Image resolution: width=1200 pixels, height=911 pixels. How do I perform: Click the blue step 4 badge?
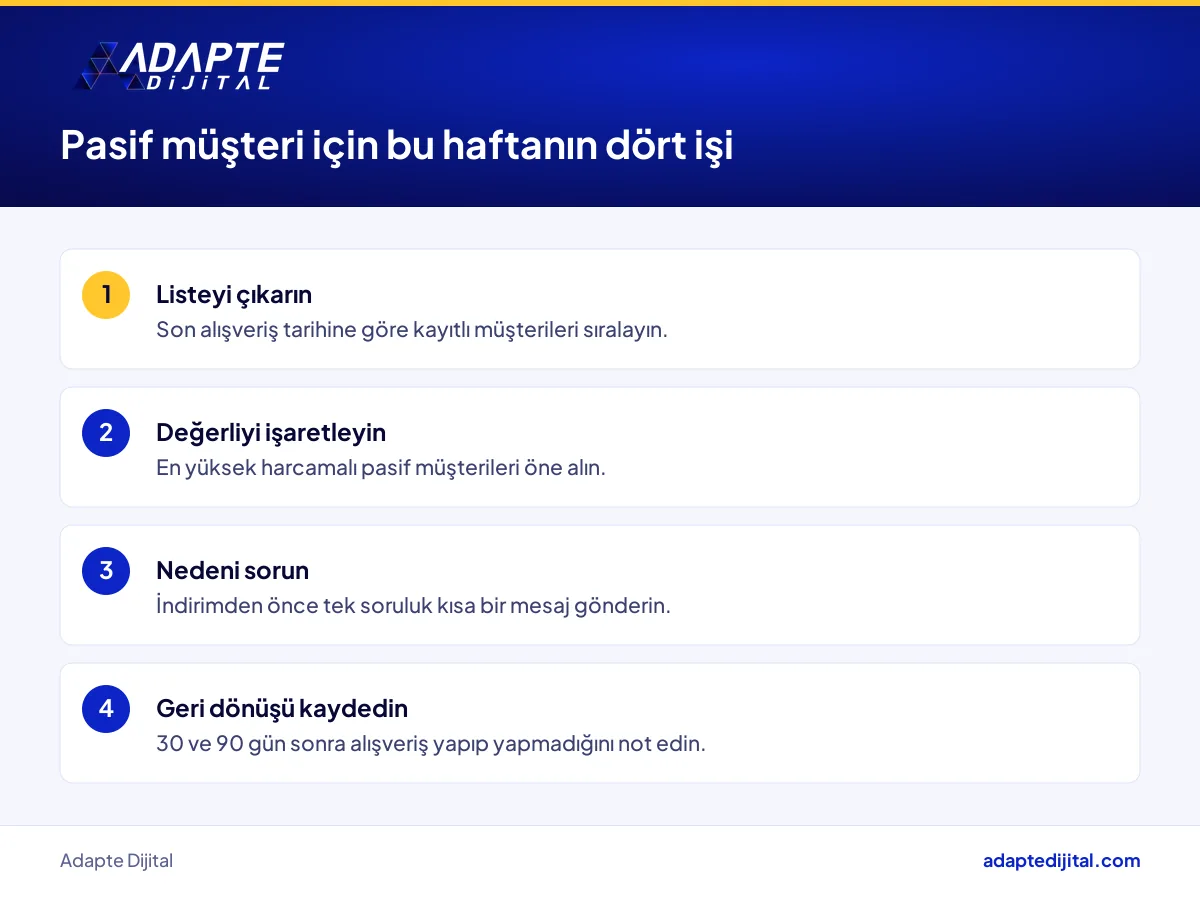click(x=106, y=709)
